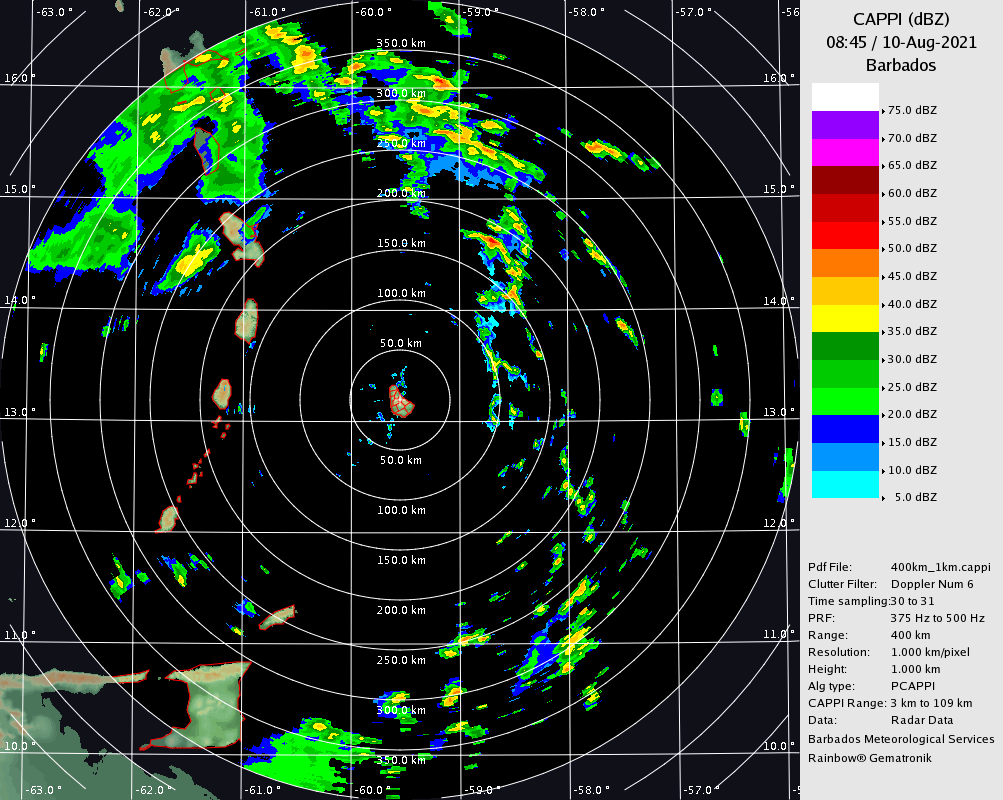The height and width of the screenshot is (800, 1003).
Task: Click the purple 70.0 dBZ legend swatch
Action: 845,125
